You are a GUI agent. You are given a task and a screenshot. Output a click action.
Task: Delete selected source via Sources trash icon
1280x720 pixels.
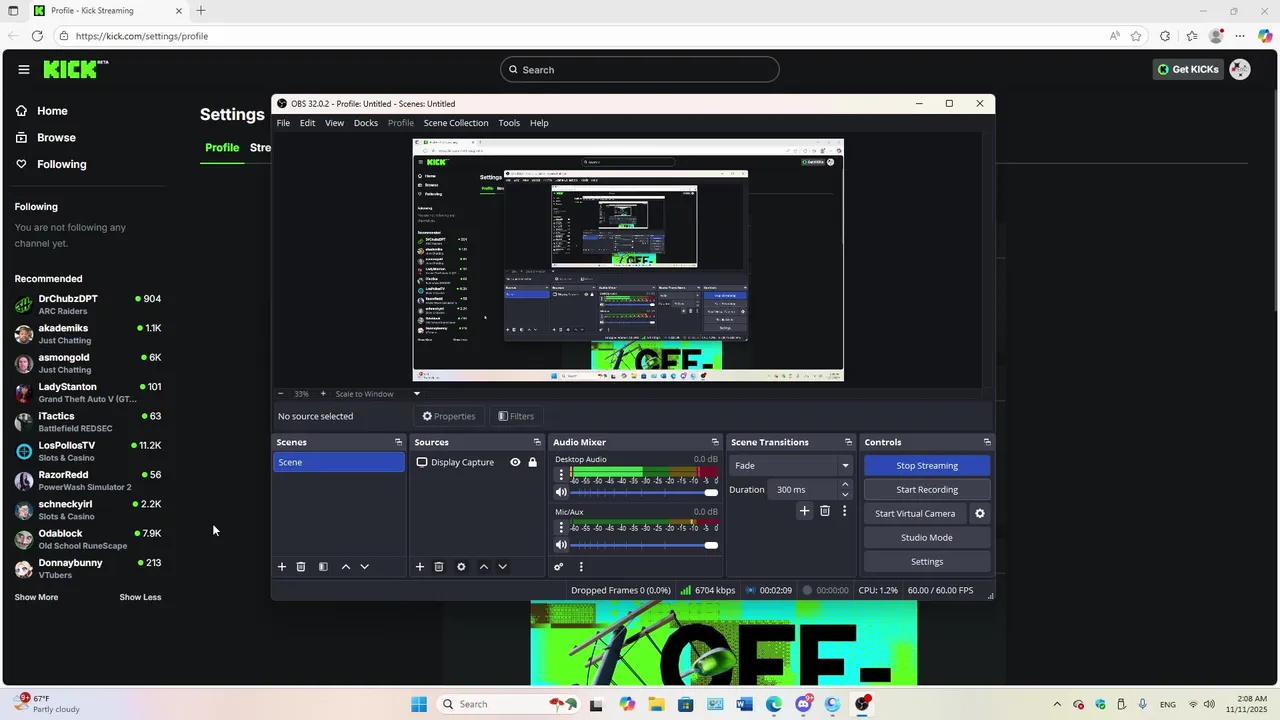click(x=439, y=567)
